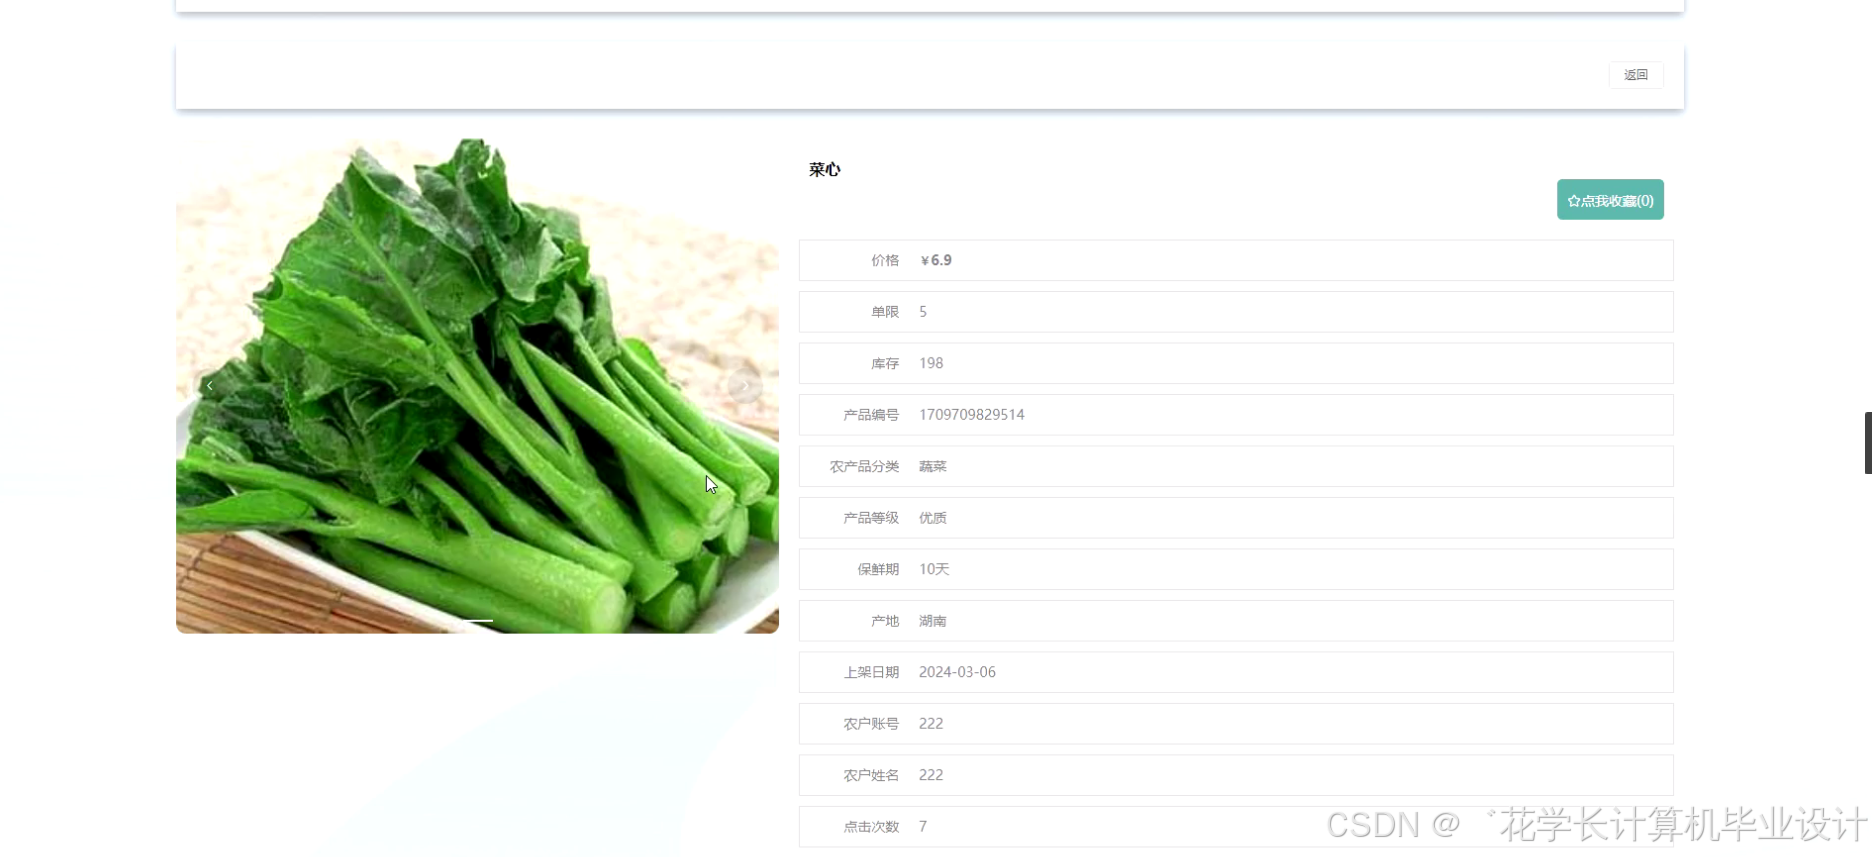The image size is (1872, 857).
Task: Click the 返回 back button
Action: [x=1636, y=75]
